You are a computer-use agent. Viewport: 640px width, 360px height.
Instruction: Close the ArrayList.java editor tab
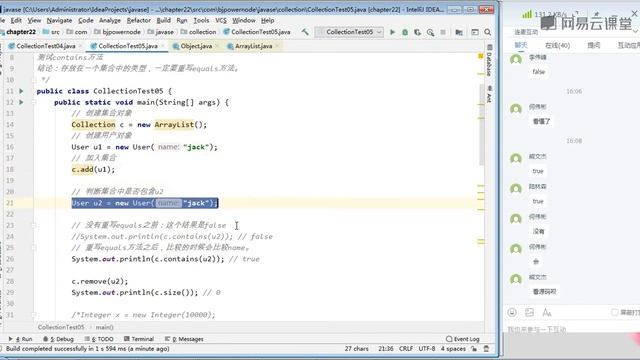[277, 46]
